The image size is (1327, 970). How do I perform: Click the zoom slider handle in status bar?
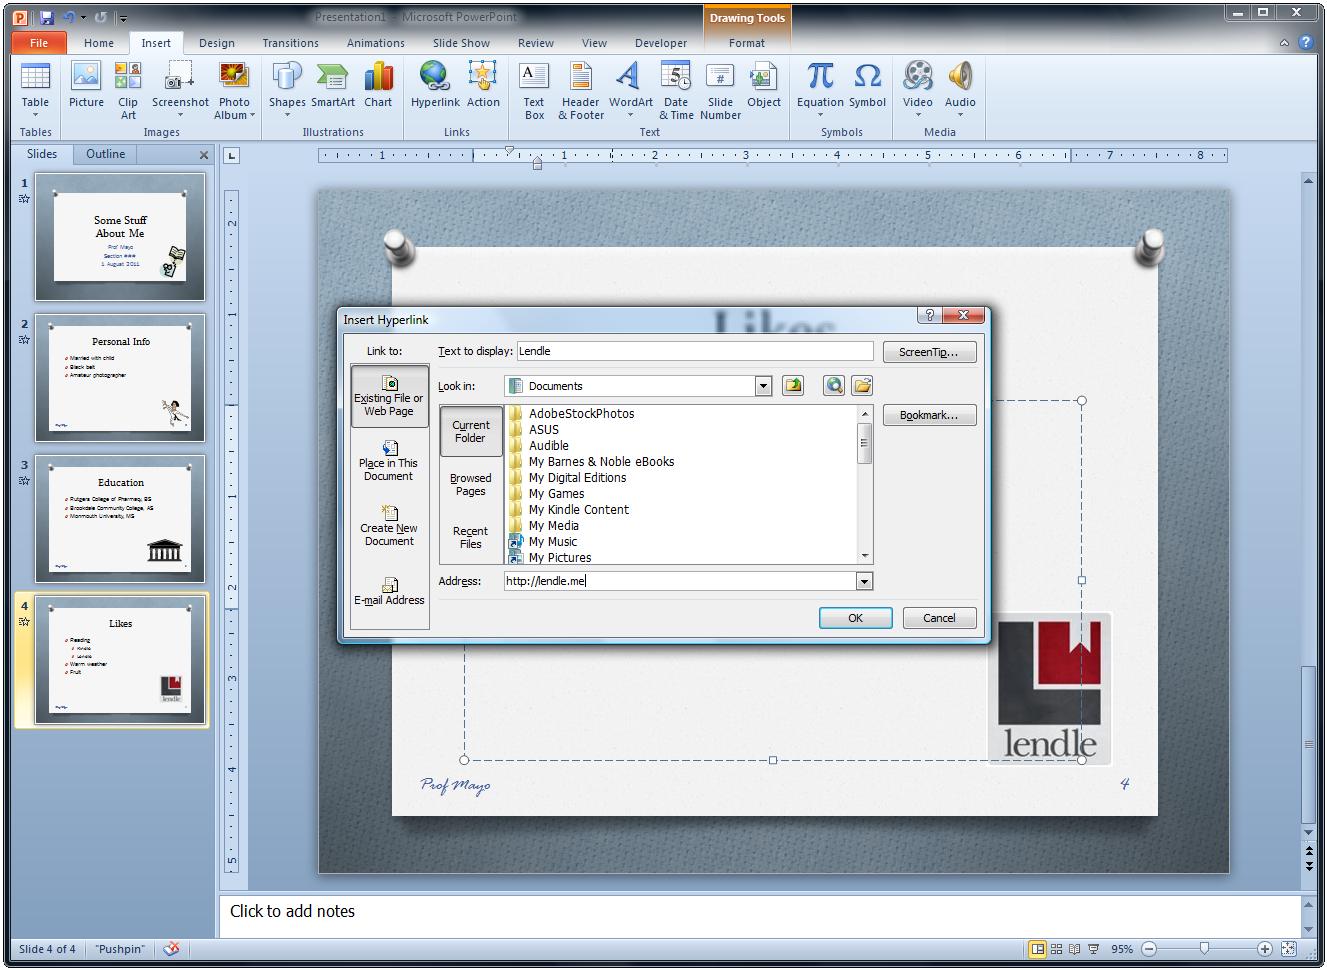1204,948
